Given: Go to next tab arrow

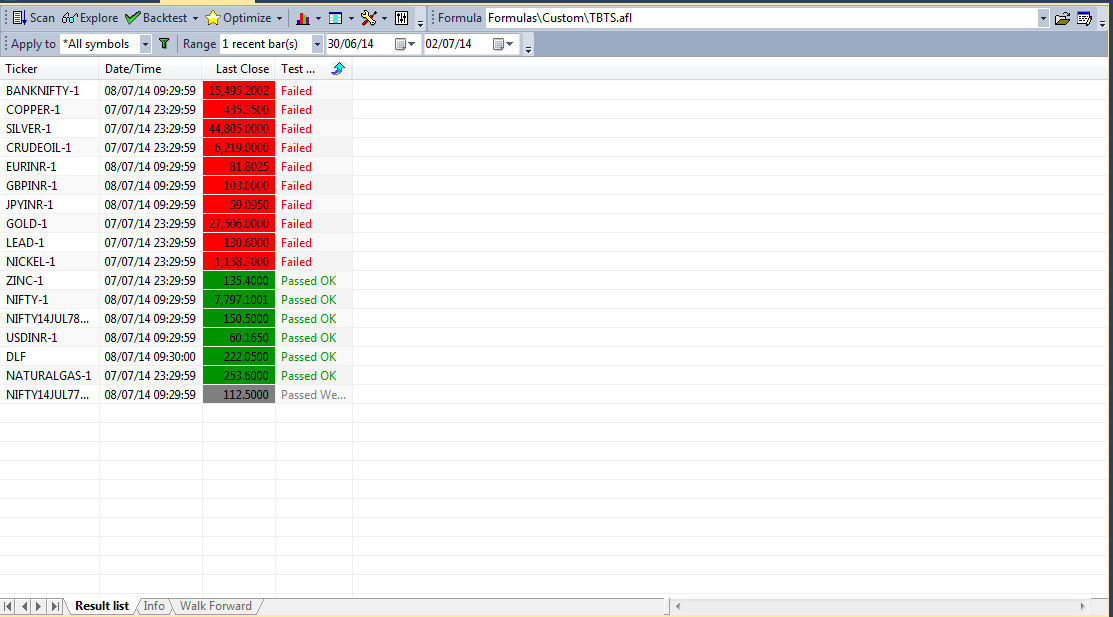Looking at the screenshot, I should [39, 606].
